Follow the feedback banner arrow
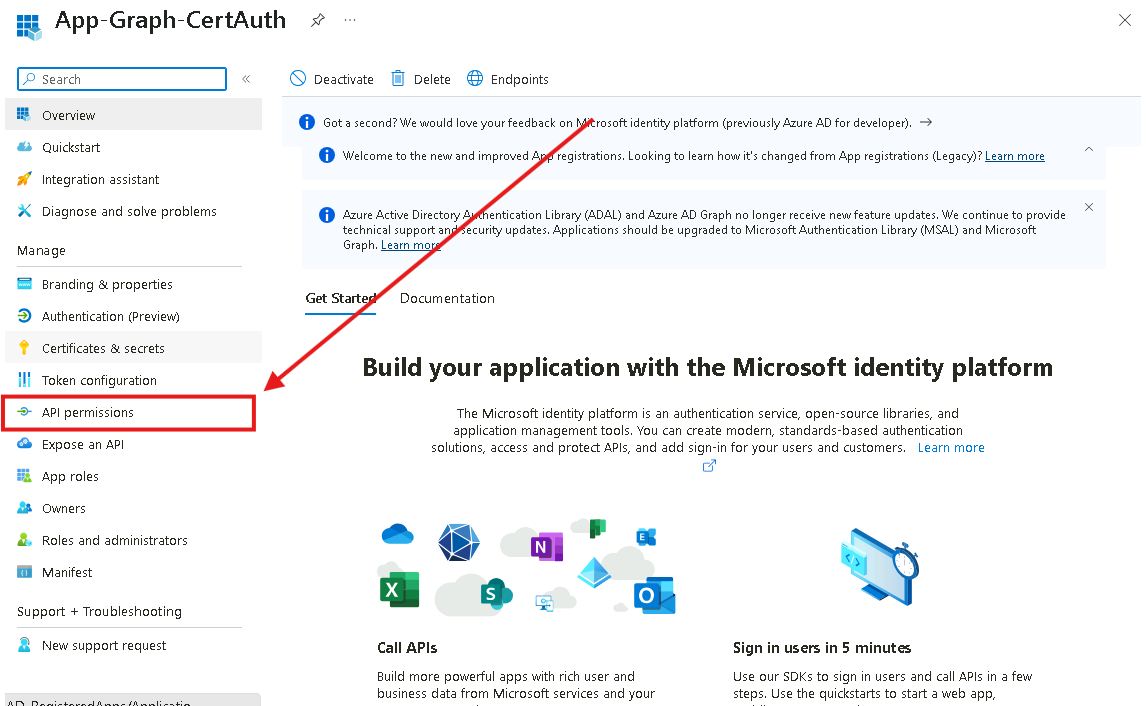Viewport: 1146px width, 706px height. (x=926, y=122)
